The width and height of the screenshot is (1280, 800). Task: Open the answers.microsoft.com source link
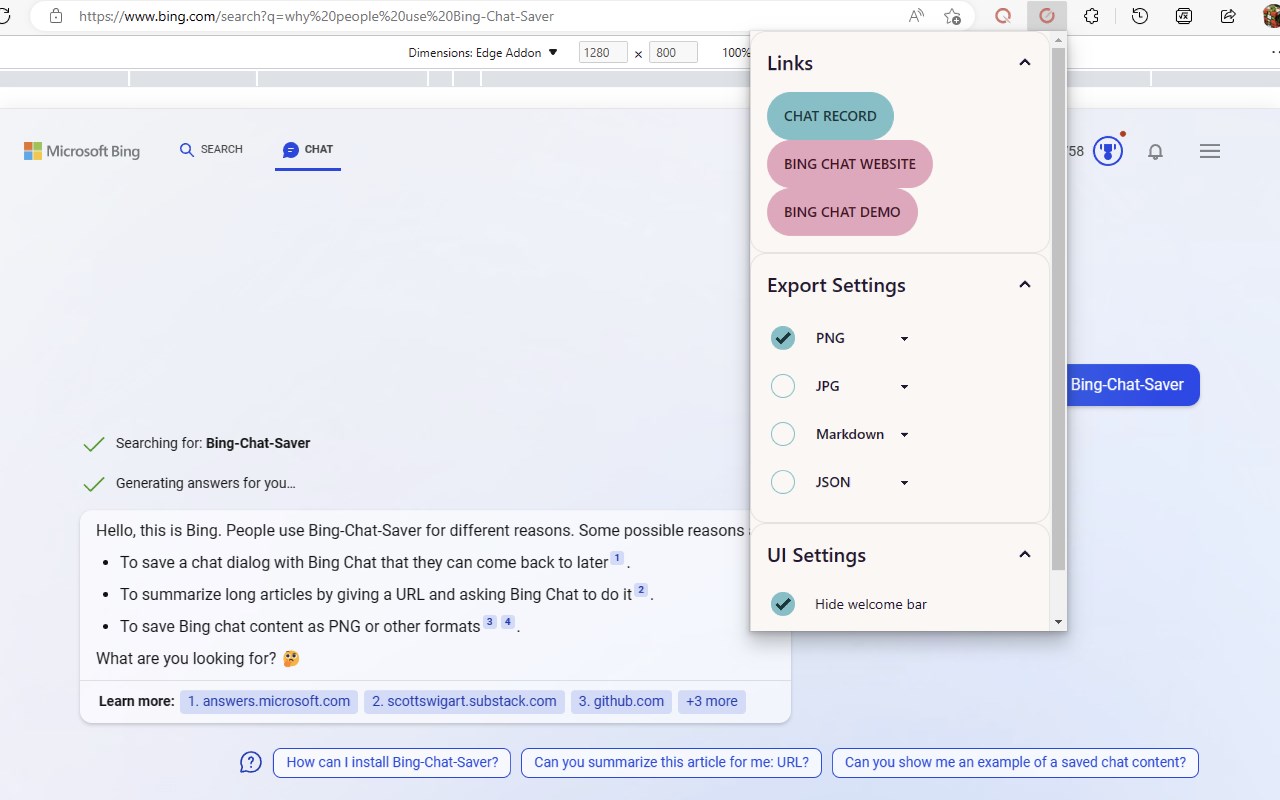[269, 701]
